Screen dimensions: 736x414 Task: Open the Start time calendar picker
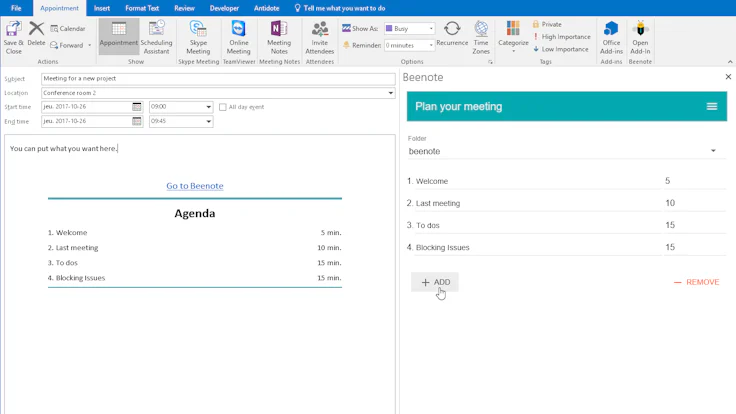click(x=137, y=107)
